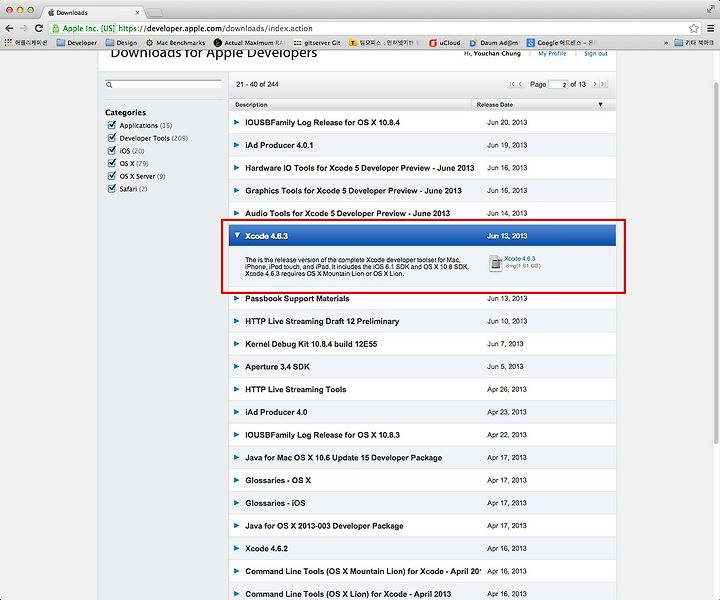Uncheck the Developer Tools category
Image resolution: width=720 pixels, height=600 pixels.
[x=112, y=138]
